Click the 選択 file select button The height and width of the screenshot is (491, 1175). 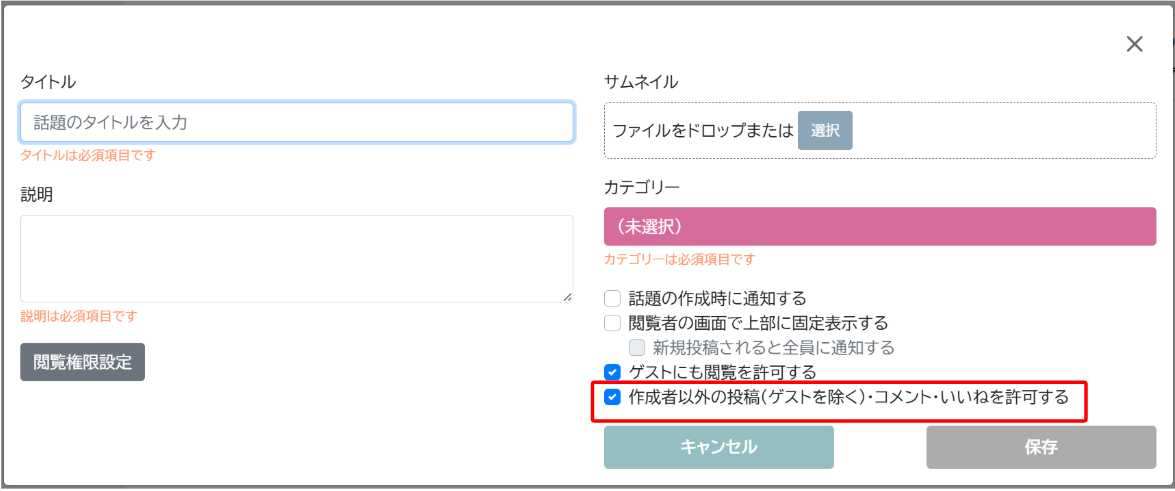[x=825, y=130]
